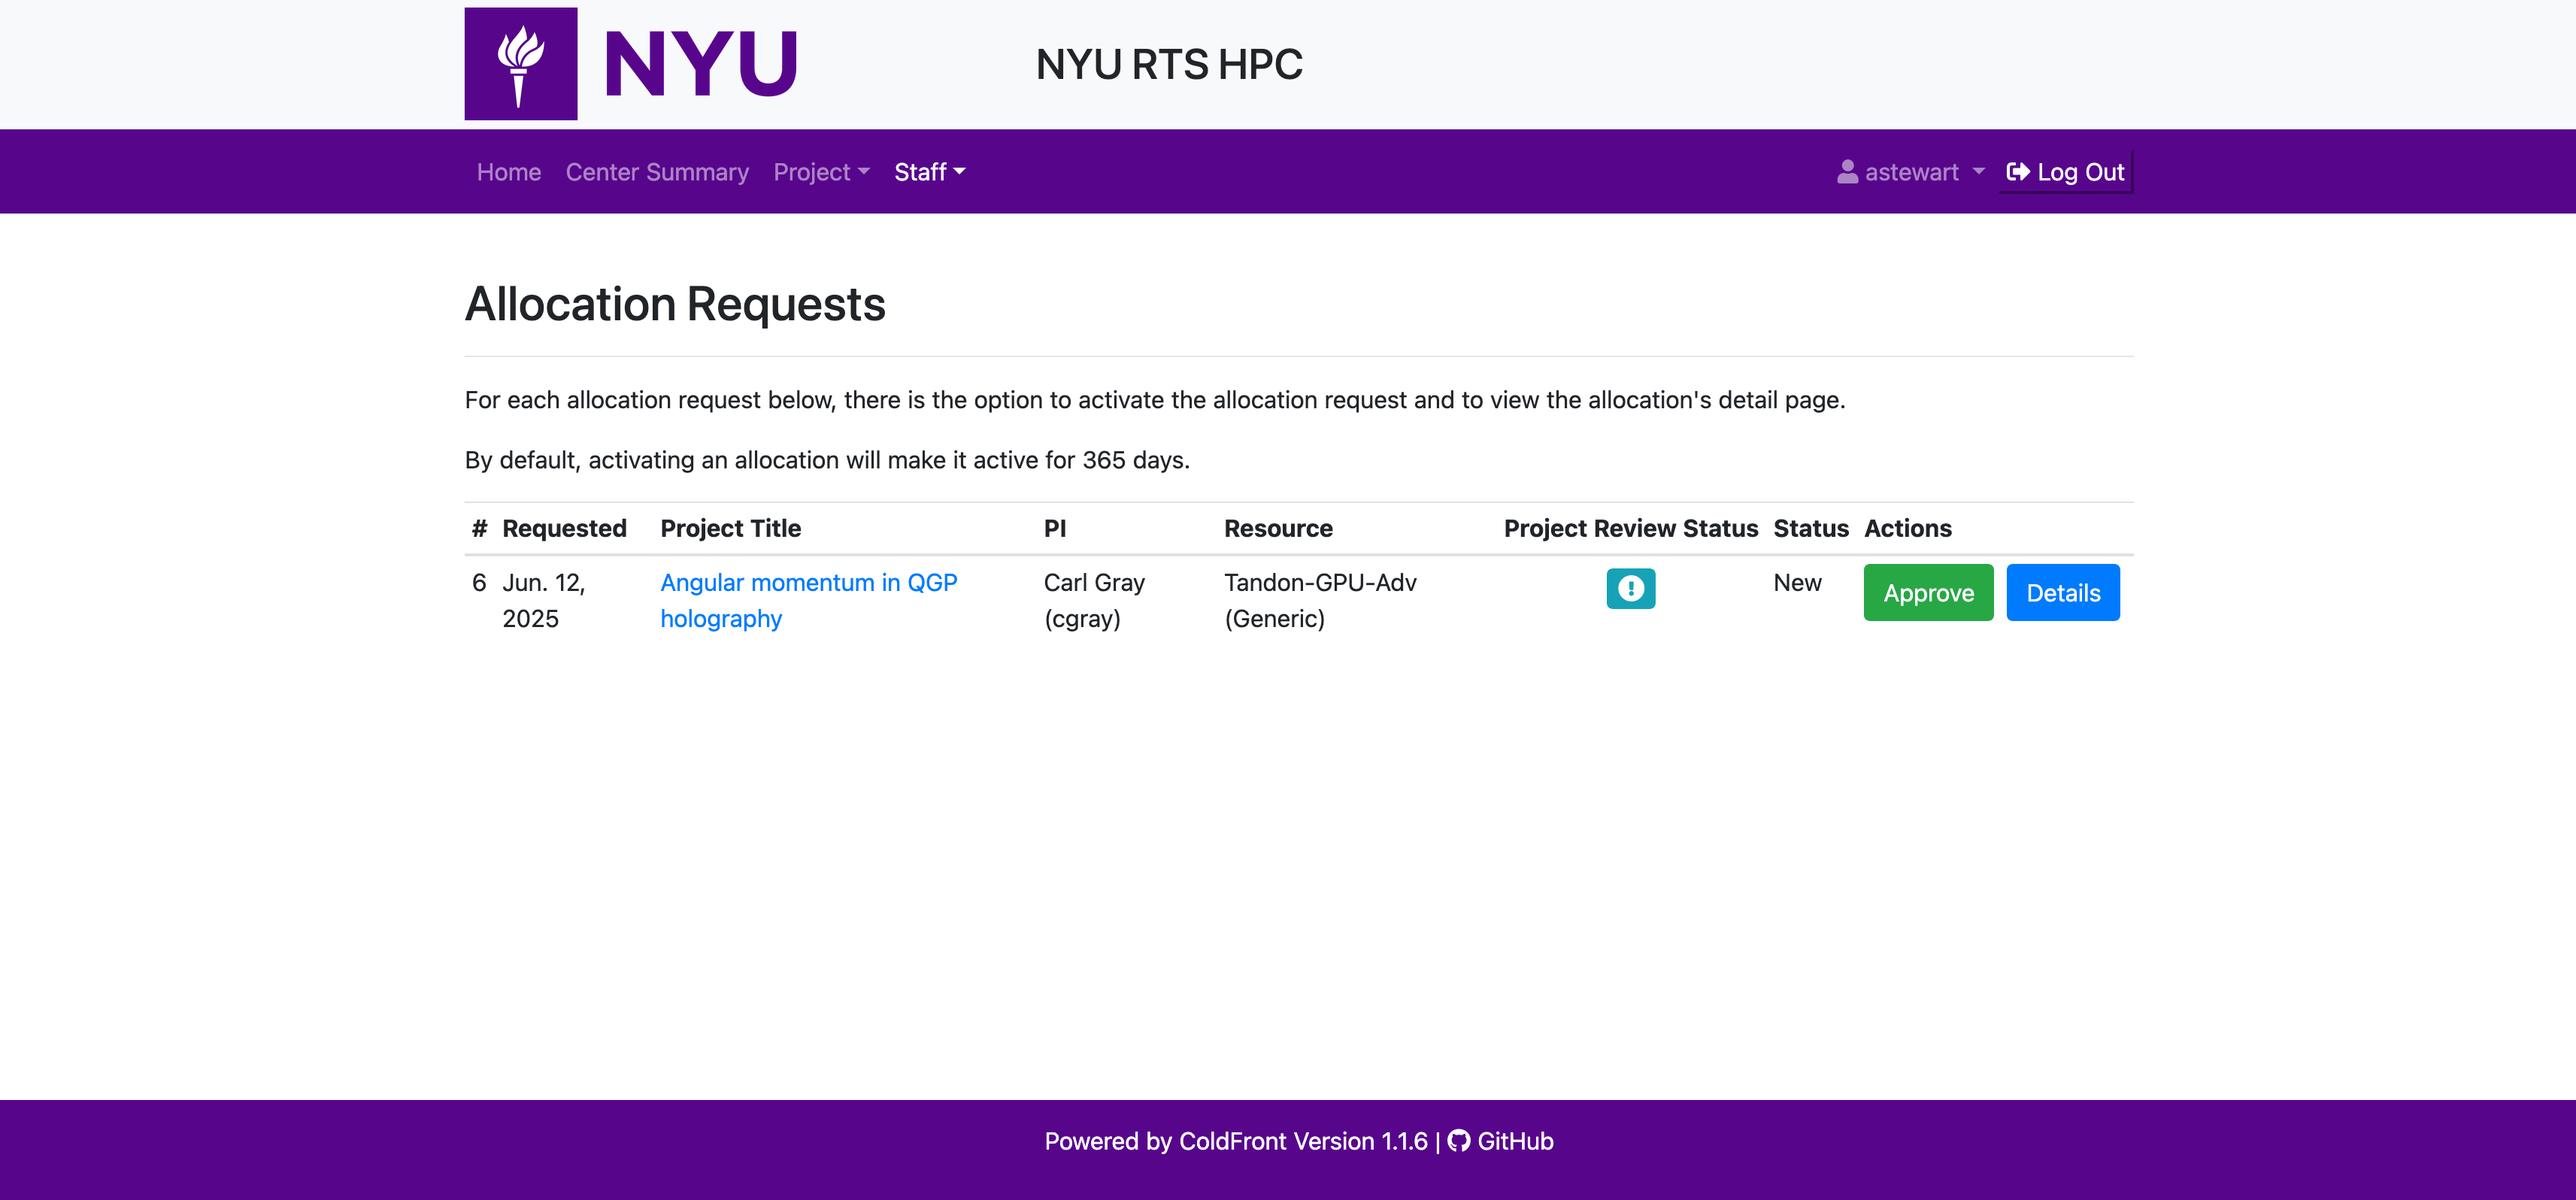Open the Staff dropdown menu
This screenshot has width=2576, height=1200.
929,172
